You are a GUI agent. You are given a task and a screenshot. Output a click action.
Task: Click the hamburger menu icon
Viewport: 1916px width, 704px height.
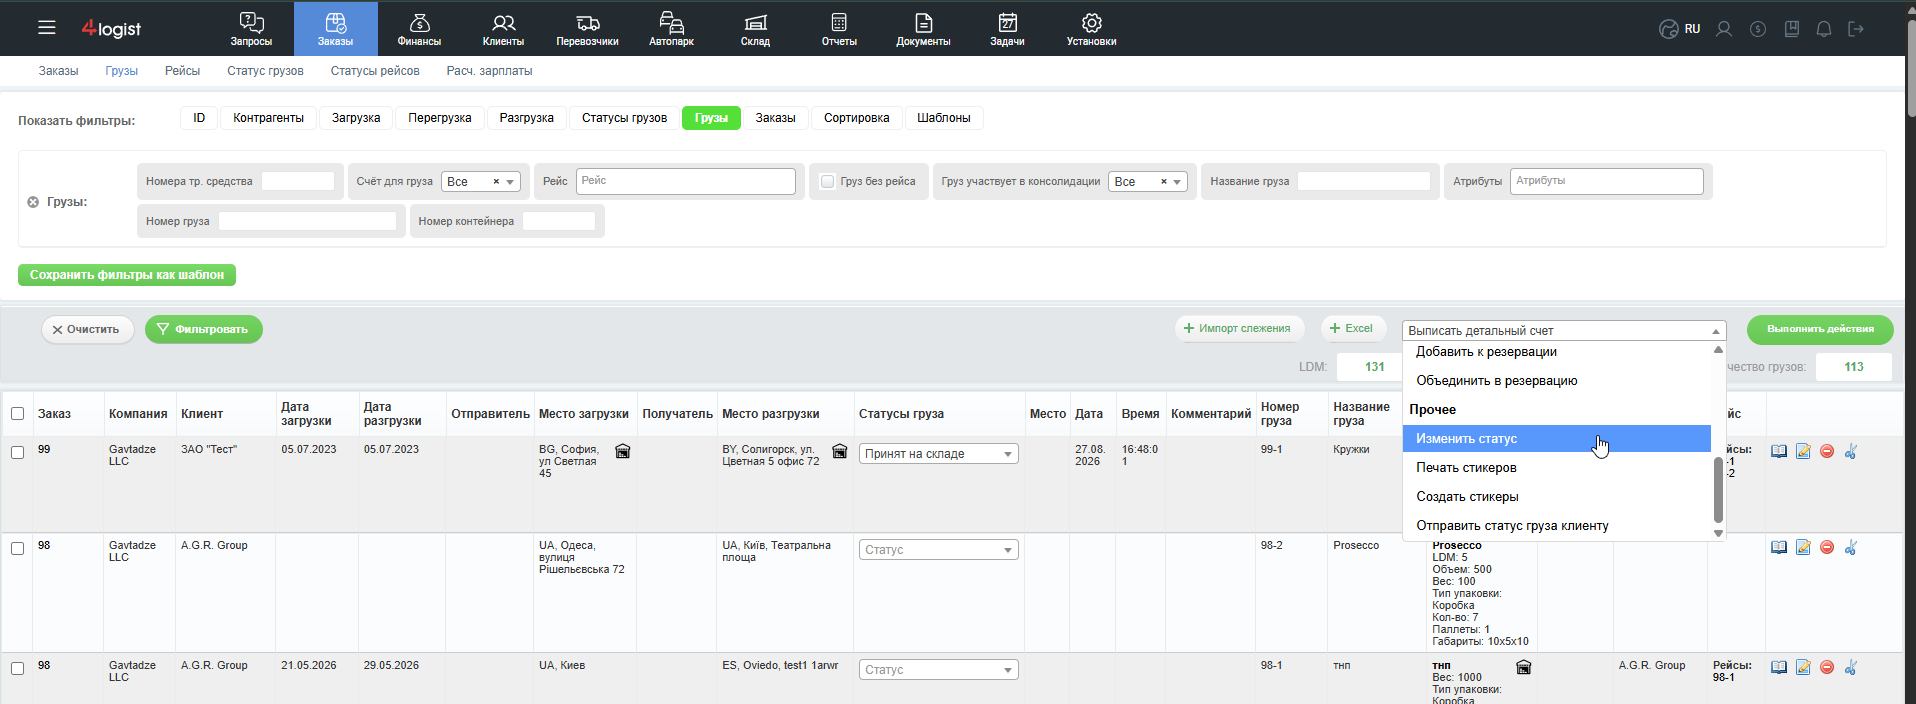(47, 28)
